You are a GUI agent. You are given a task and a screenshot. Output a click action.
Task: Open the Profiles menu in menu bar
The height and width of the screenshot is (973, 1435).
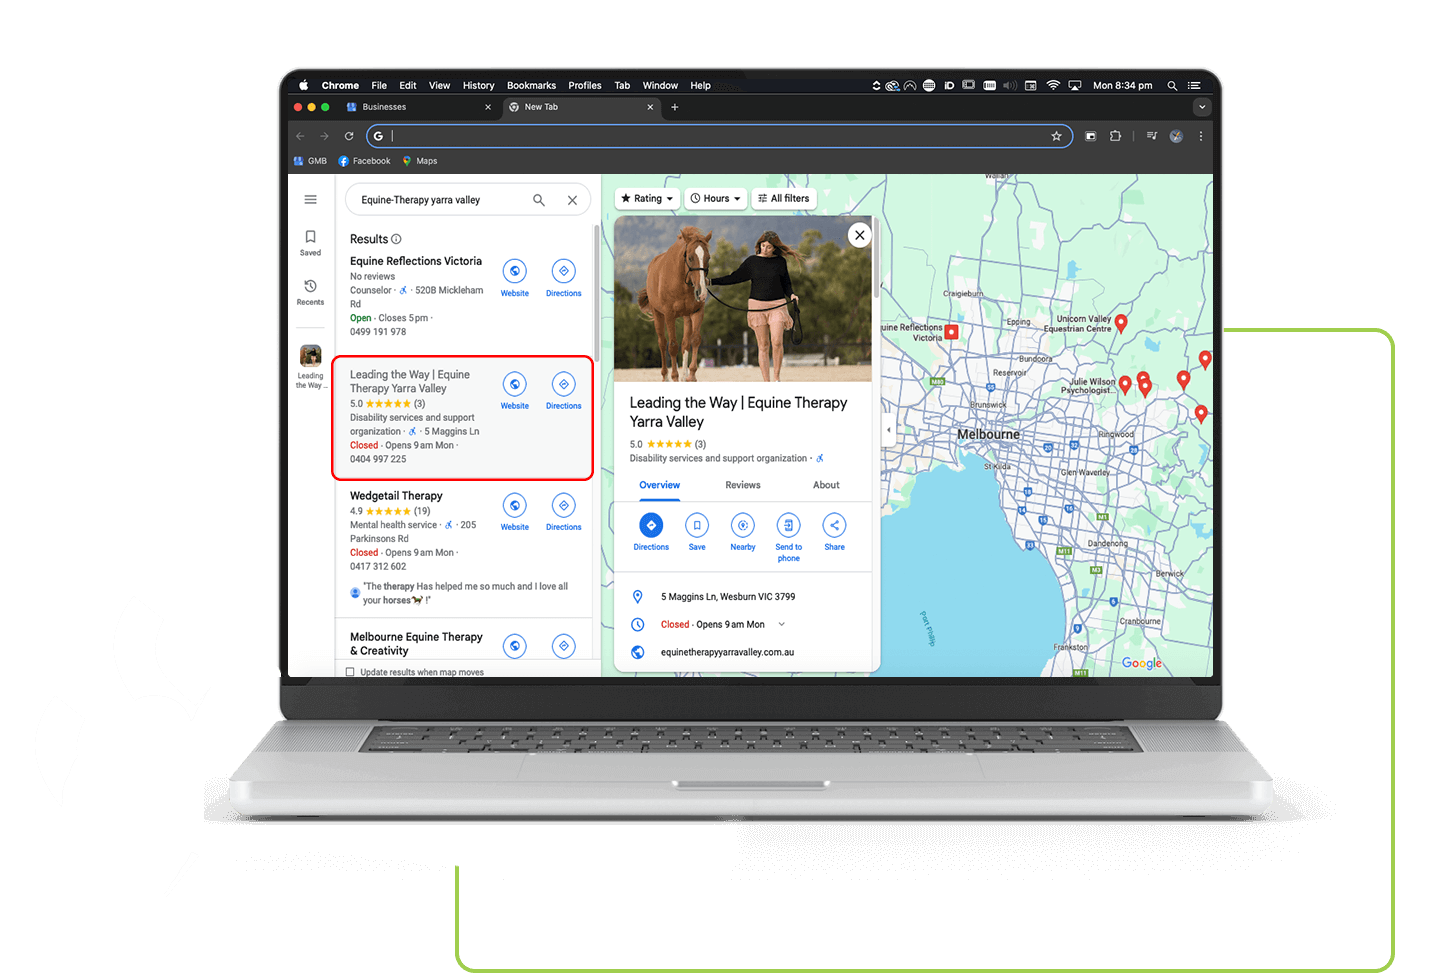coord(585,86)
